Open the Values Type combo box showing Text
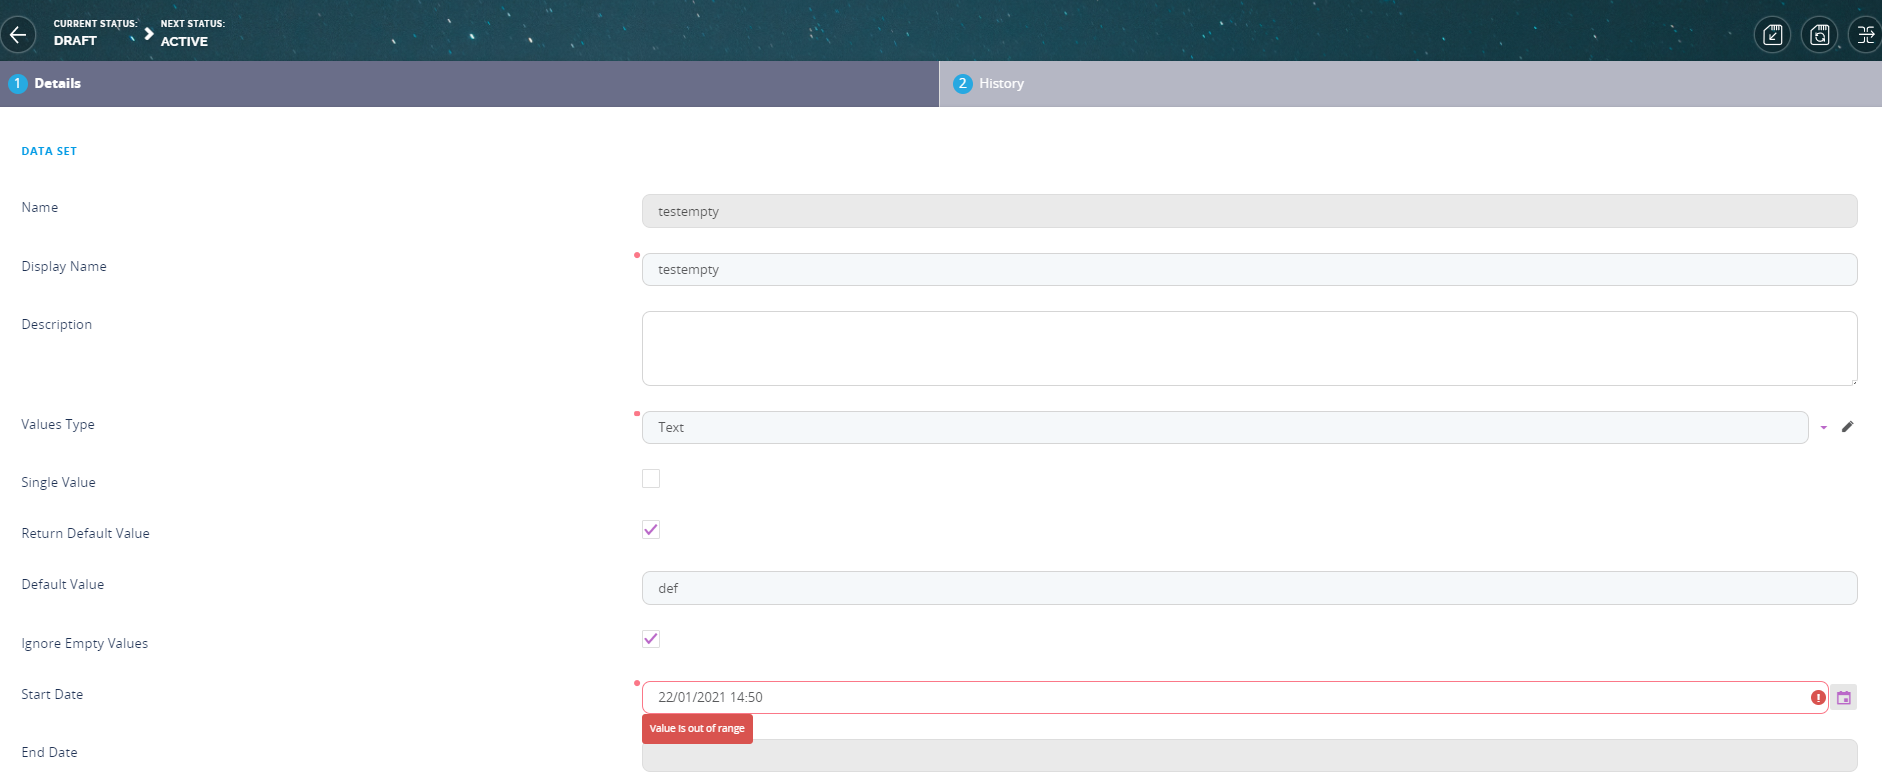This screenshot has height=783, width=1882. (x=1224, y=428)
